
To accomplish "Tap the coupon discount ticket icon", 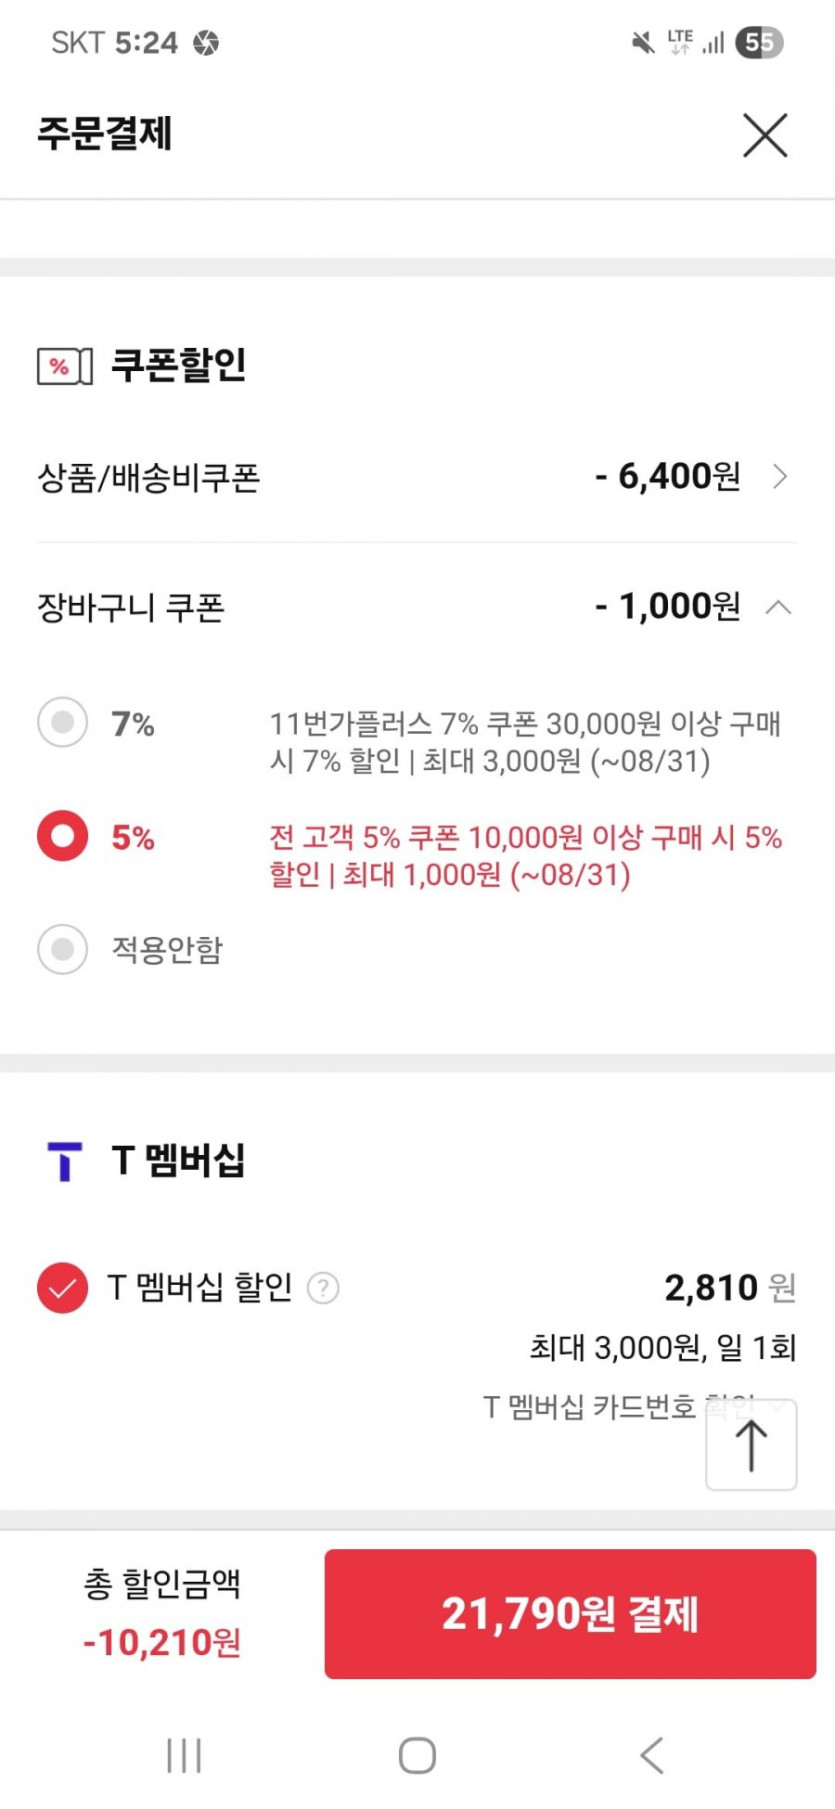I will pos(64,367).
